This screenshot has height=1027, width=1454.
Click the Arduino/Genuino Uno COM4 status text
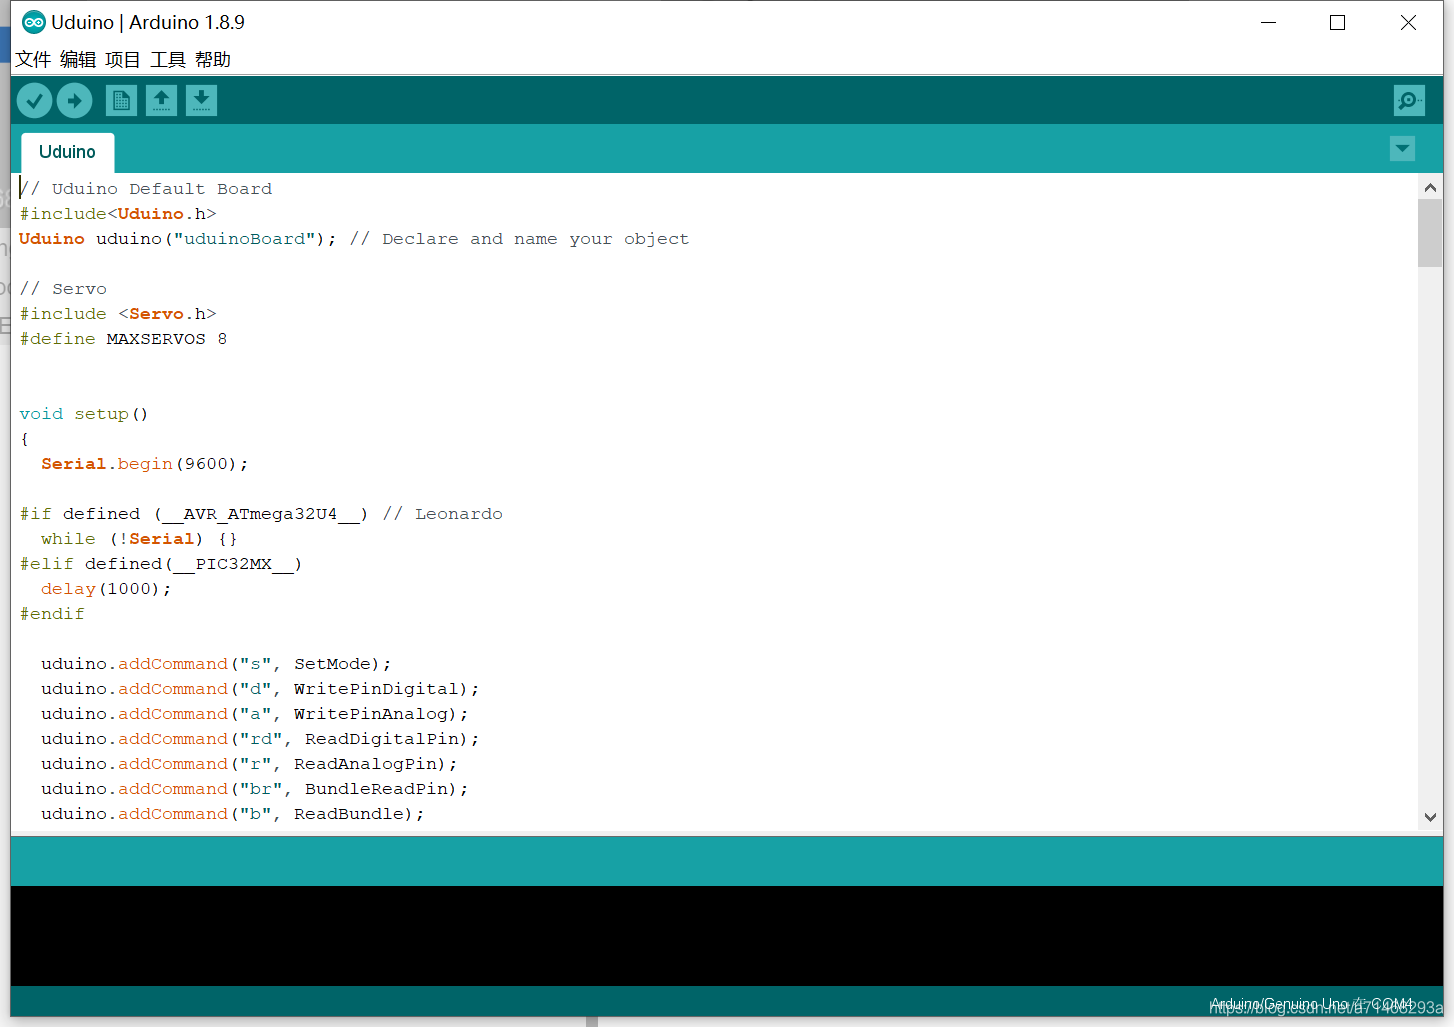click(x=1313, y=1003)
